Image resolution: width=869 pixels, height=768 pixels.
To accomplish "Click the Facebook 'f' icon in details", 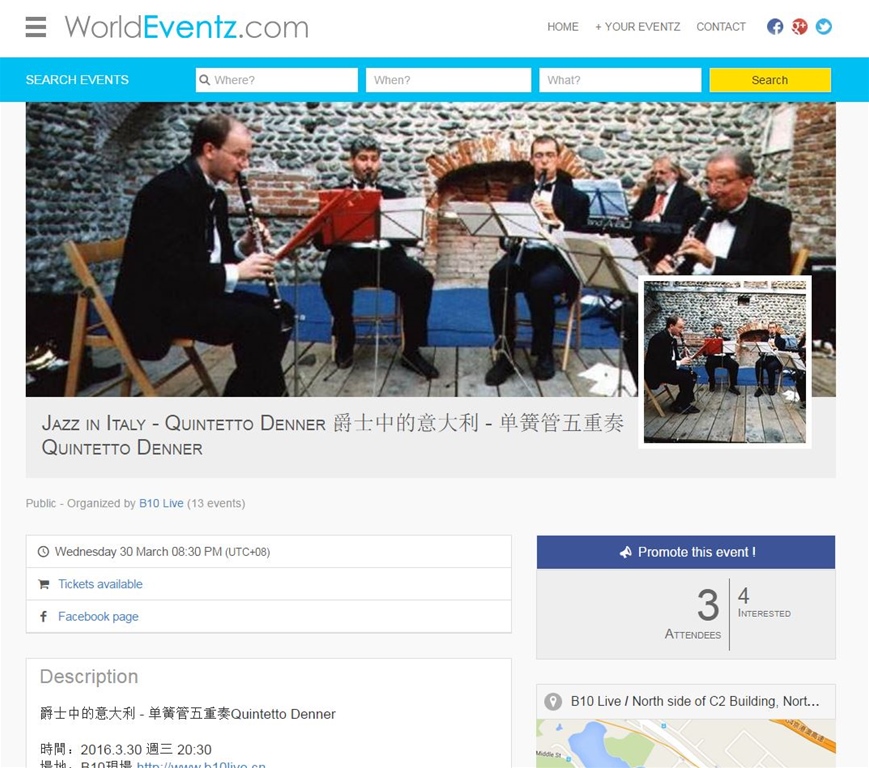I will (x=43, y=616).
